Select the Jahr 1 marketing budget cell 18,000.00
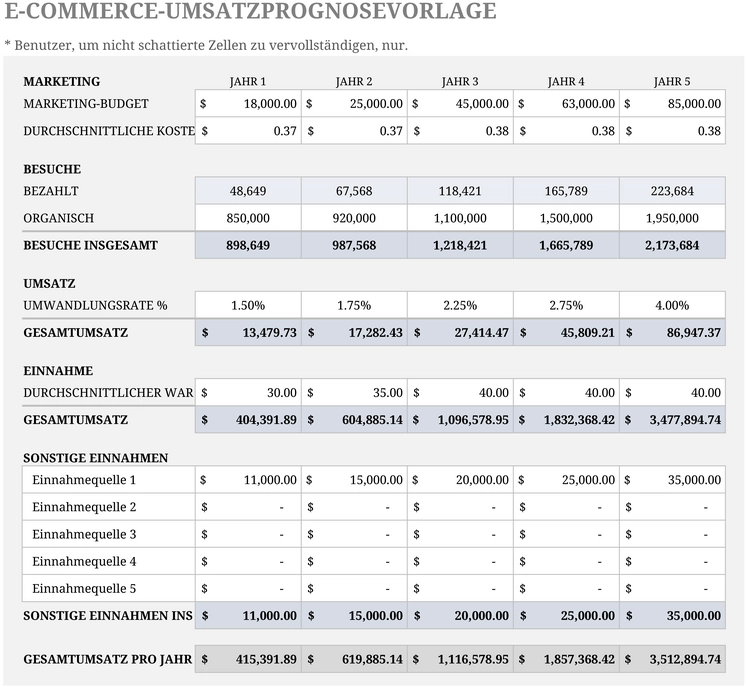The width and height of the screenshot is (746, 687). coord(248,104)
